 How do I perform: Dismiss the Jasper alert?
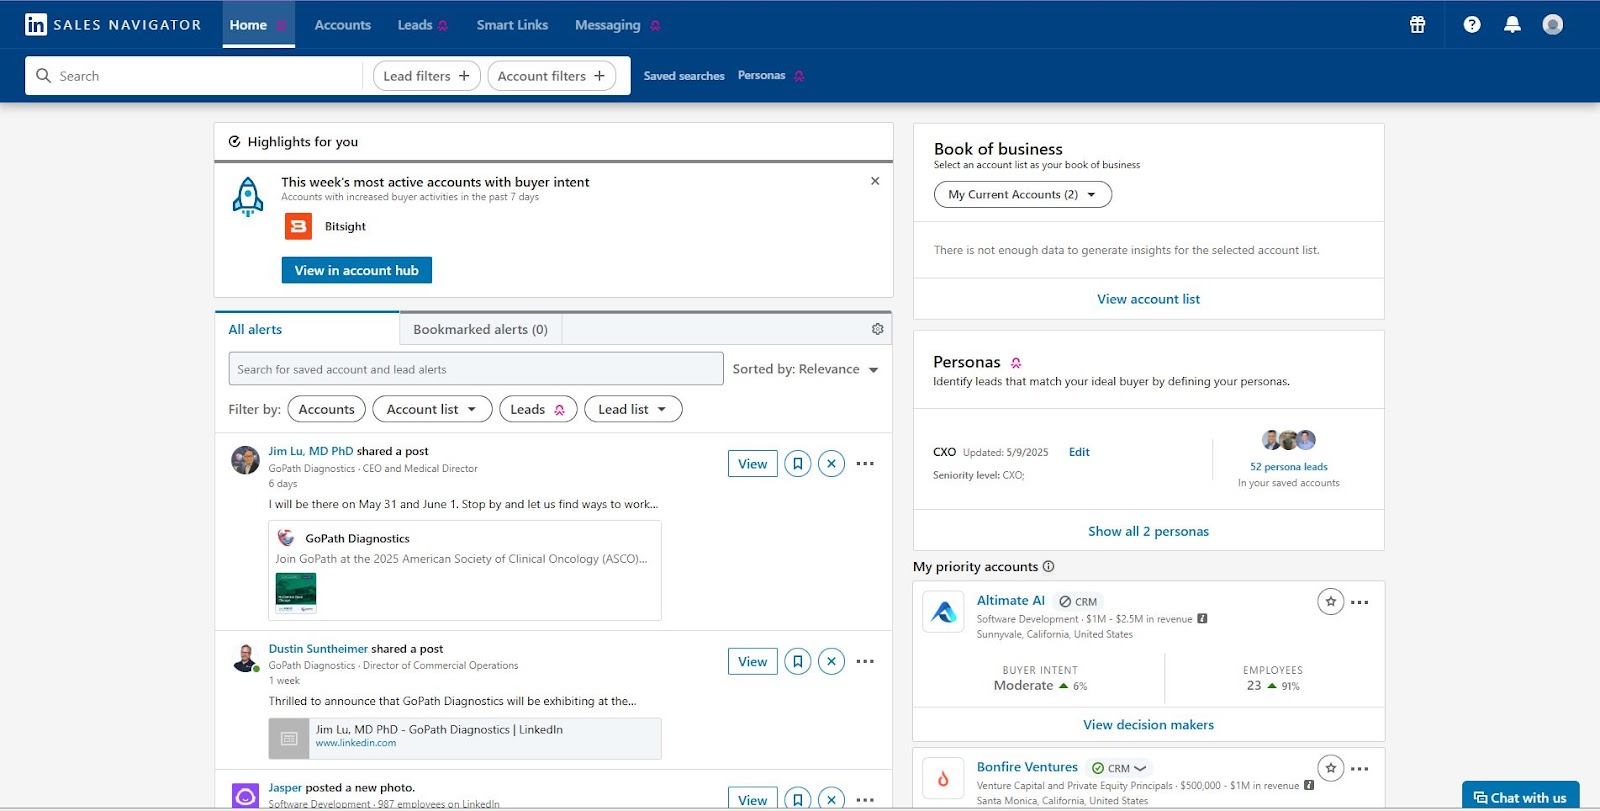coord(831,800)
